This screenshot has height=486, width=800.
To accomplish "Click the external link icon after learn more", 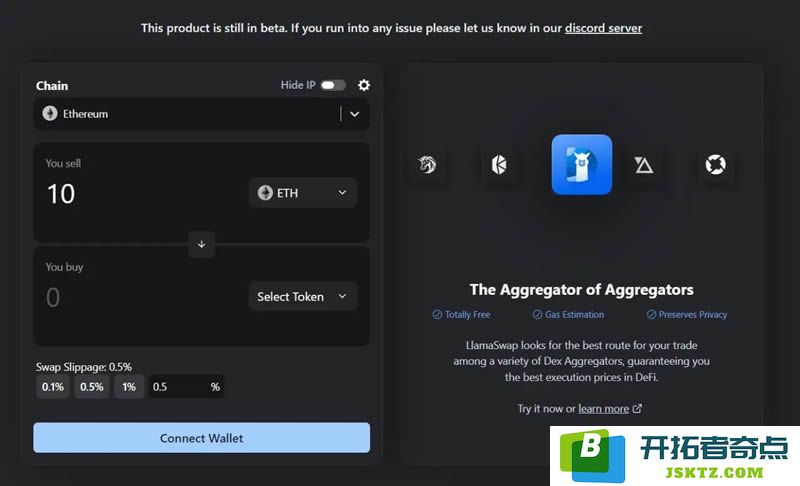I will coord(637,408).
